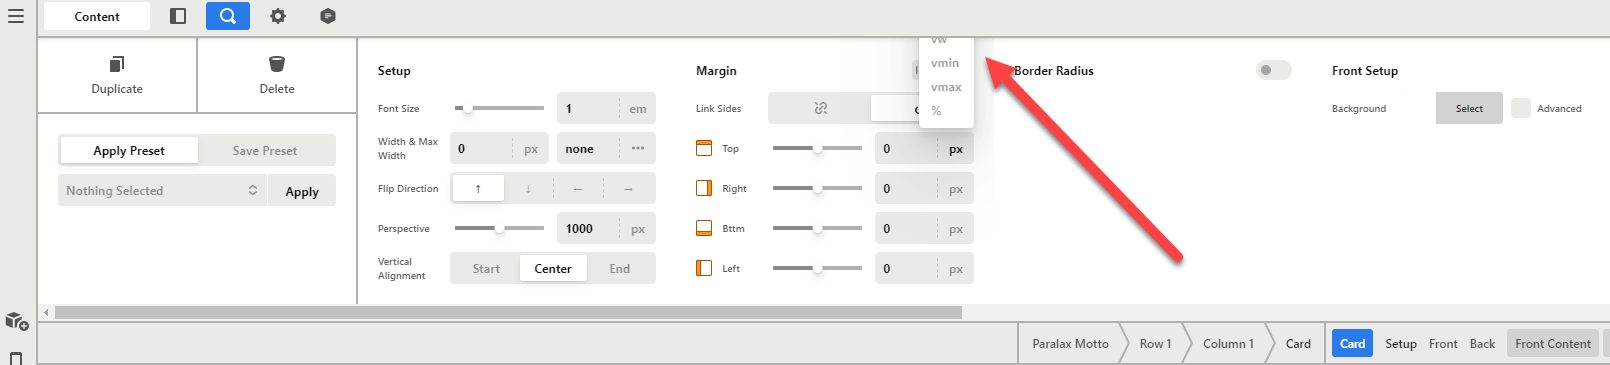Check the Advanced background checkbox

click(x=1521, y=108)
